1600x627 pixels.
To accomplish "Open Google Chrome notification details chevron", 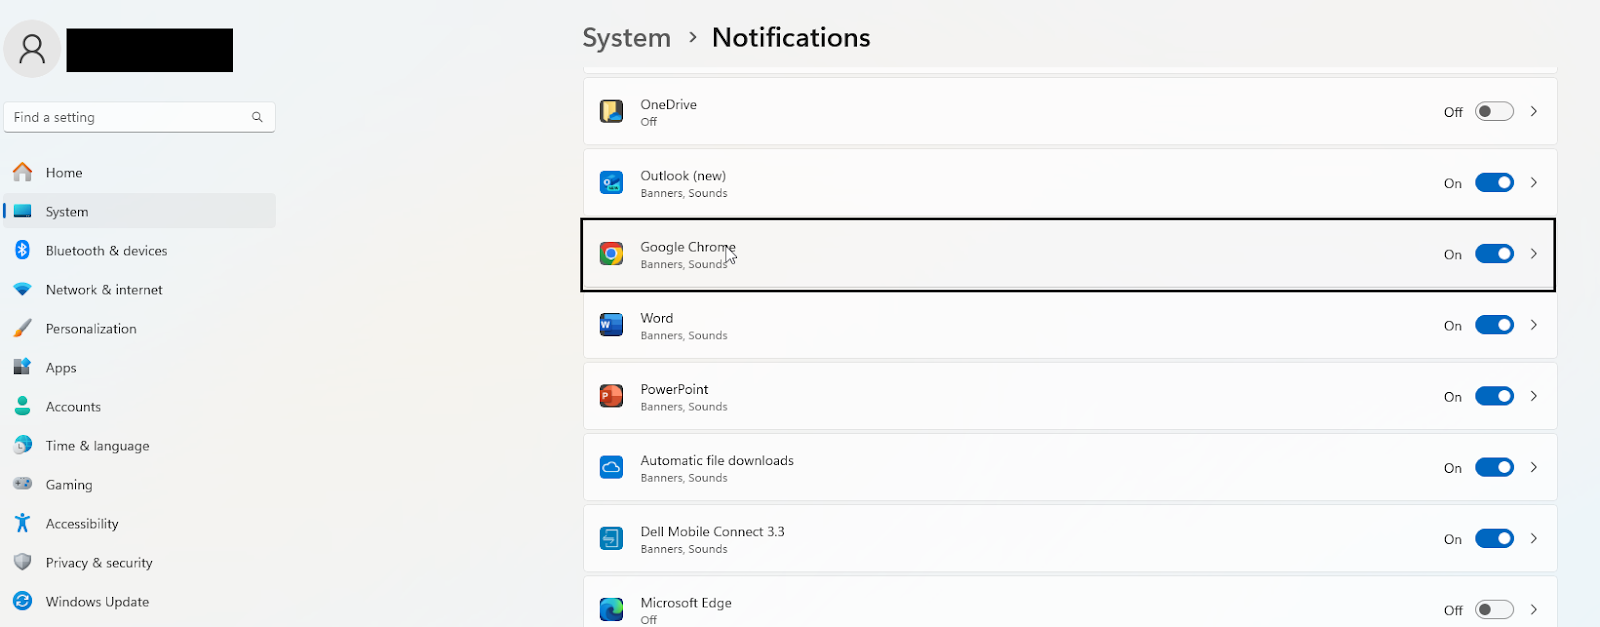I will click(x=1533, y=254).
